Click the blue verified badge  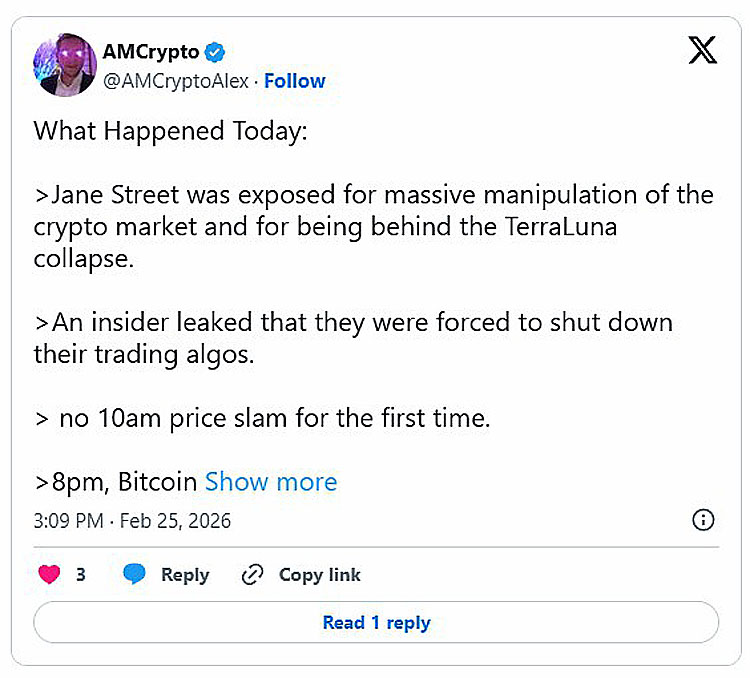[216, 52]
